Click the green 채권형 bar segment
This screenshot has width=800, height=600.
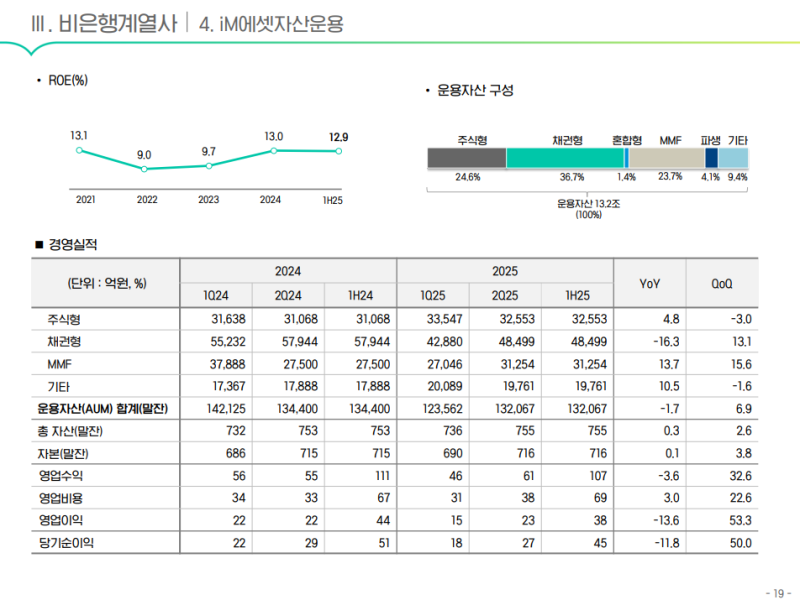coord(565,158)
